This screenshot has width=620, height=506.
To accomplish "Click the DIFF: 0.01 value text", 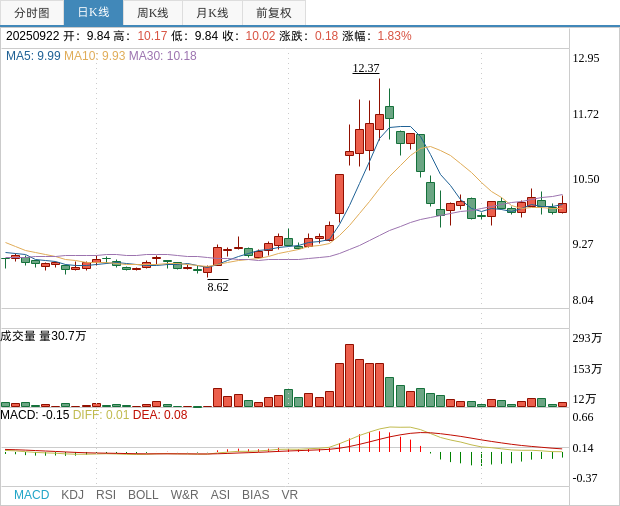I will [x=101, y=415].
